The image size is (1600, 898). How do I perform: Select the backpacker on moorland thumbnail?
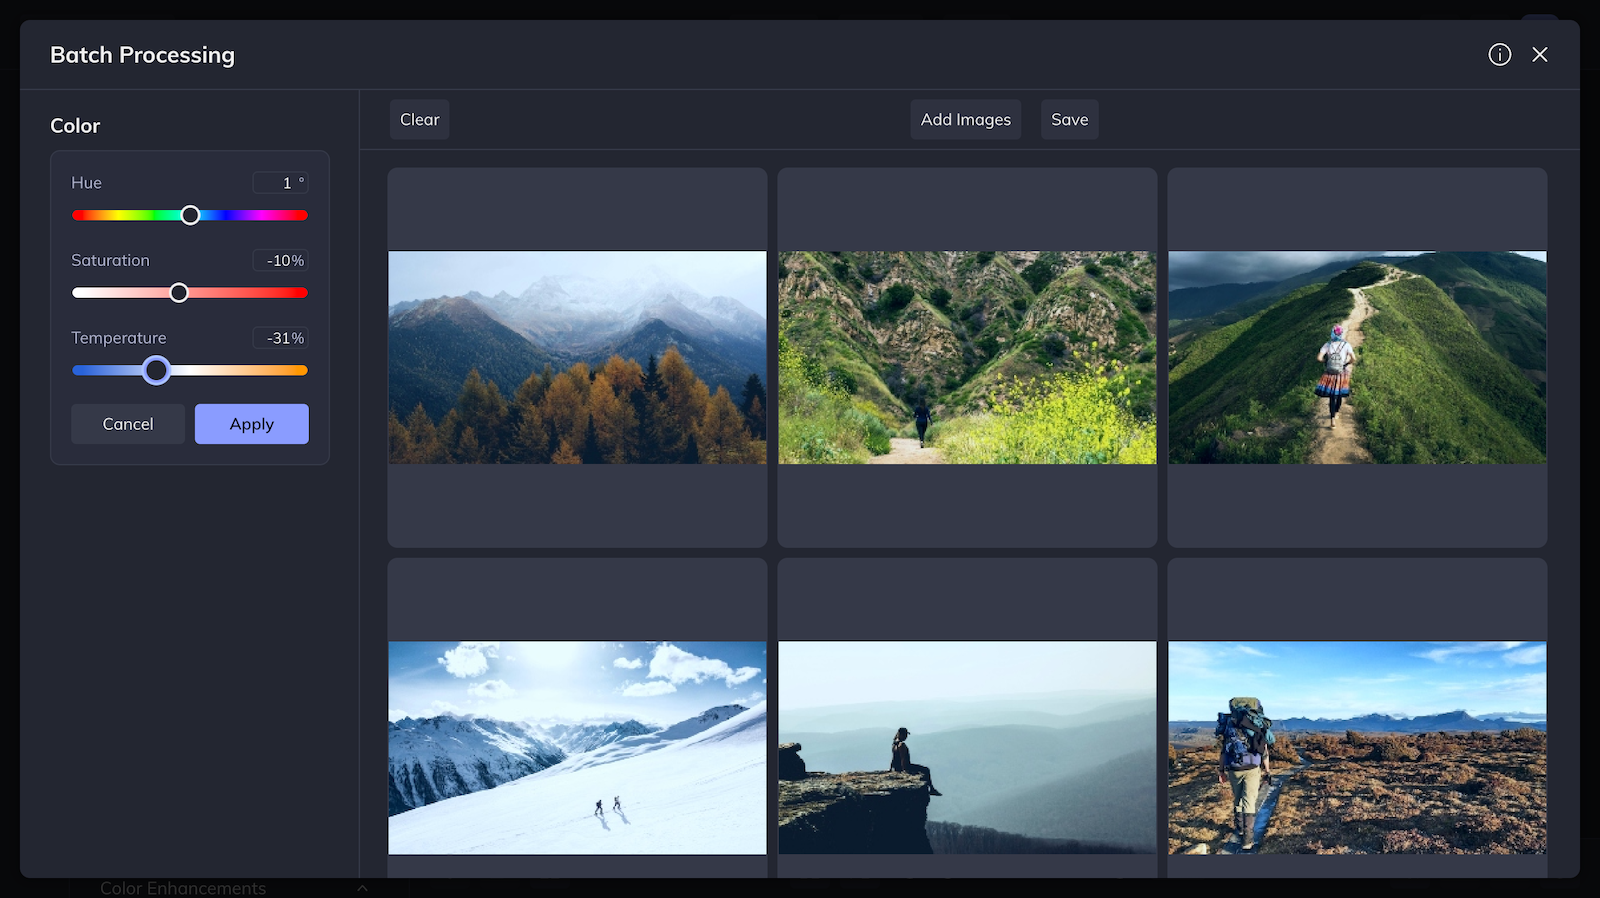tap(1358, 748)
